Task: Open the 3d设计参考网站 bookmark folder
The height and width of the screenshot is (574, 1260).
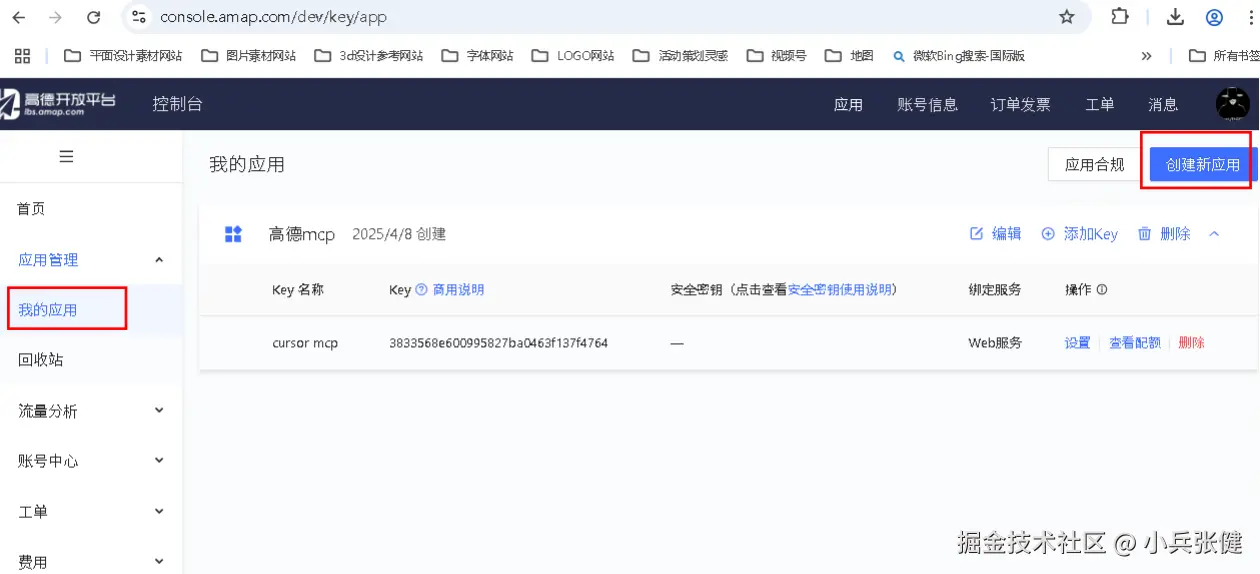Action: tap(368, 56)
